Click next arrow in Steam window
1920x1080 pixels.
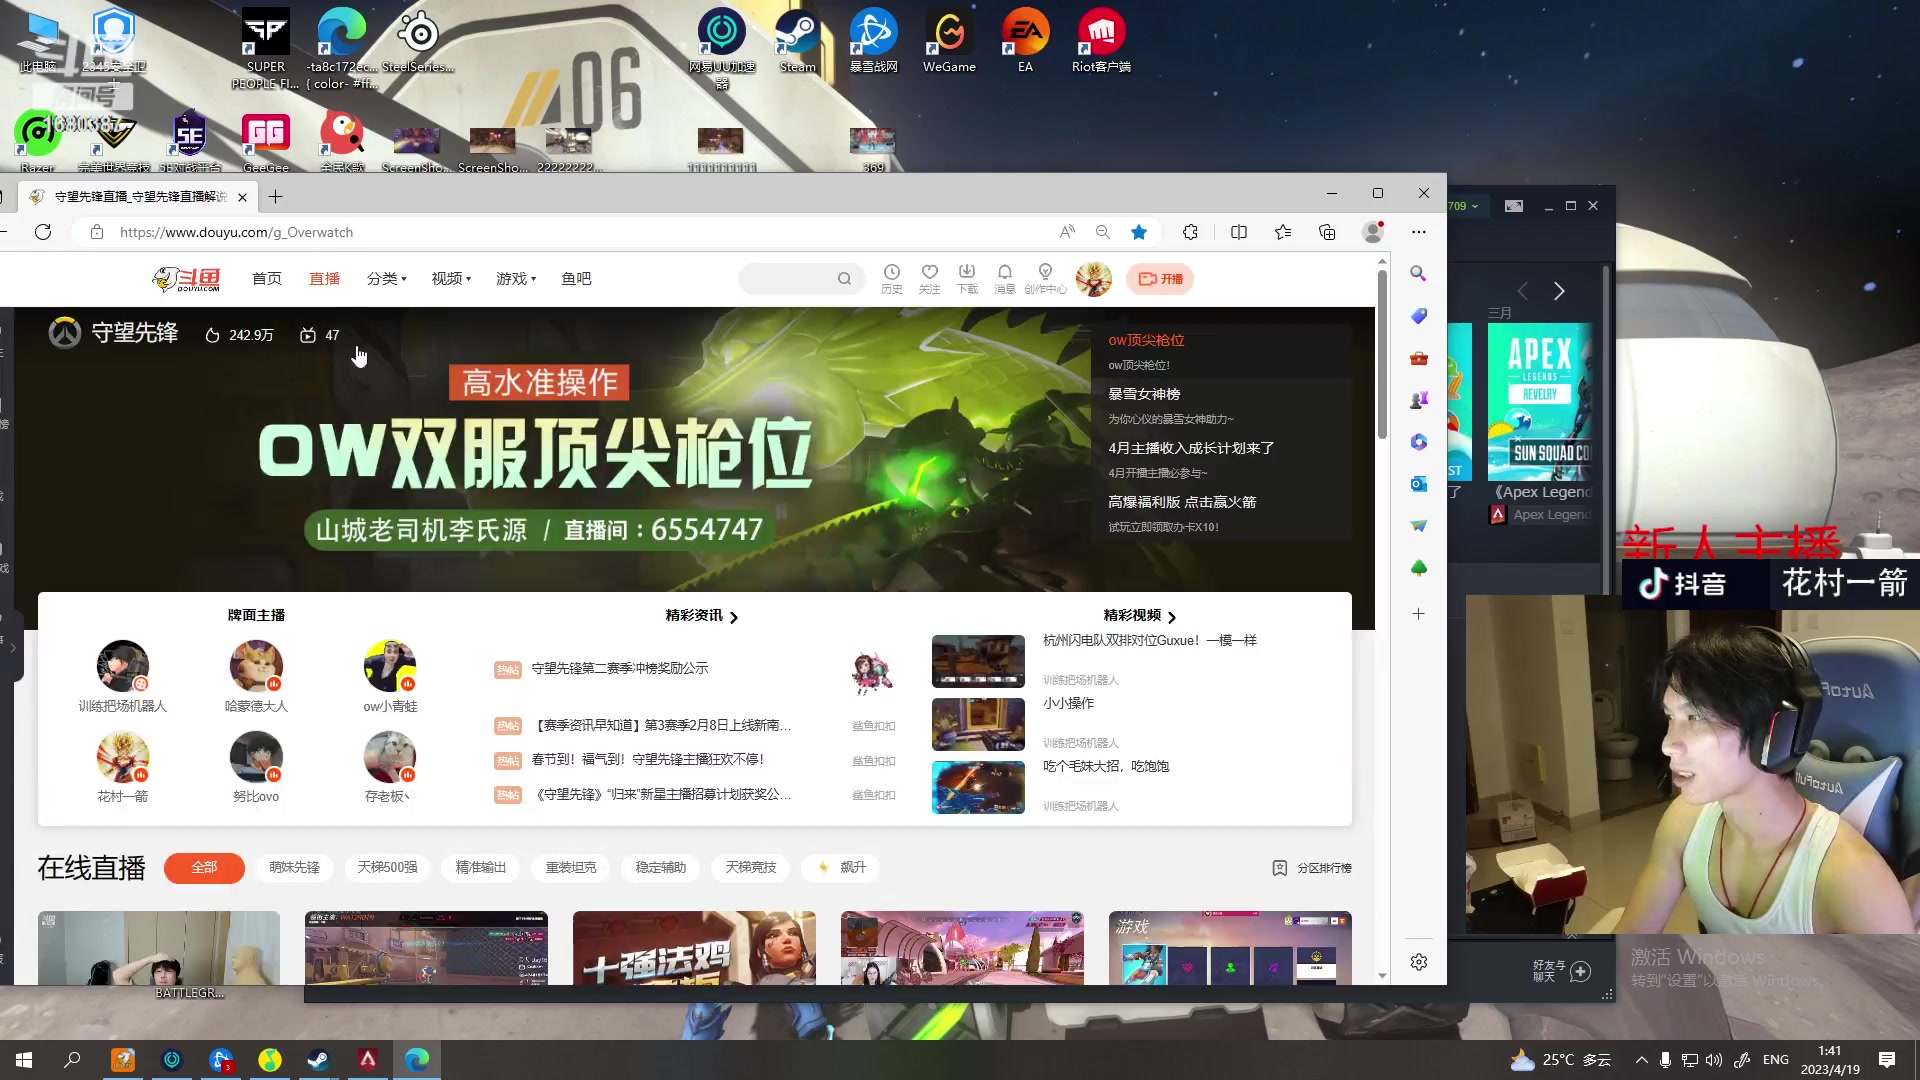tap(1559, 291)
